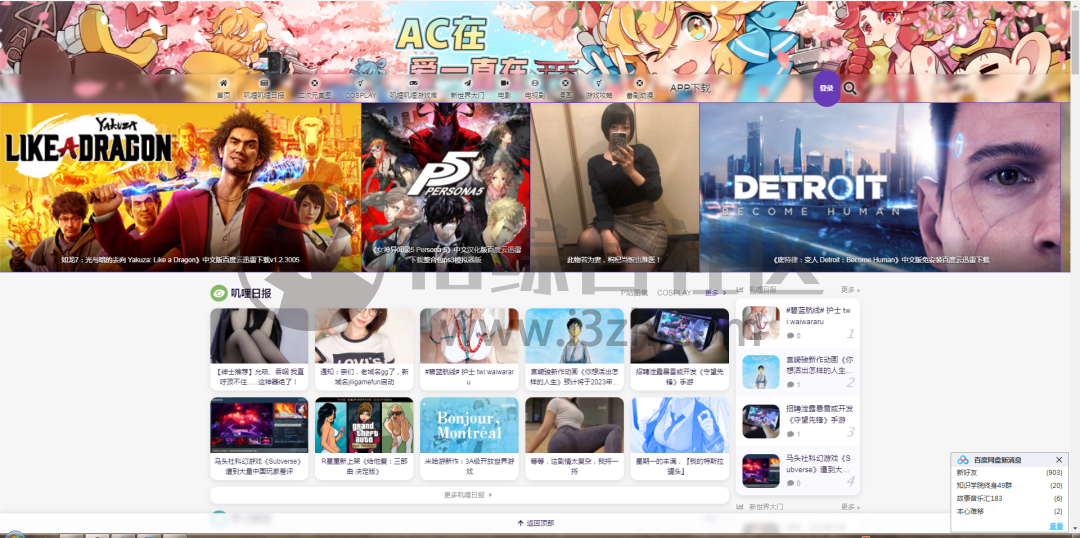Go to 首页 via the home icon
The width and height of the screenshot is (1080, 538).
(x=223, y=83)
